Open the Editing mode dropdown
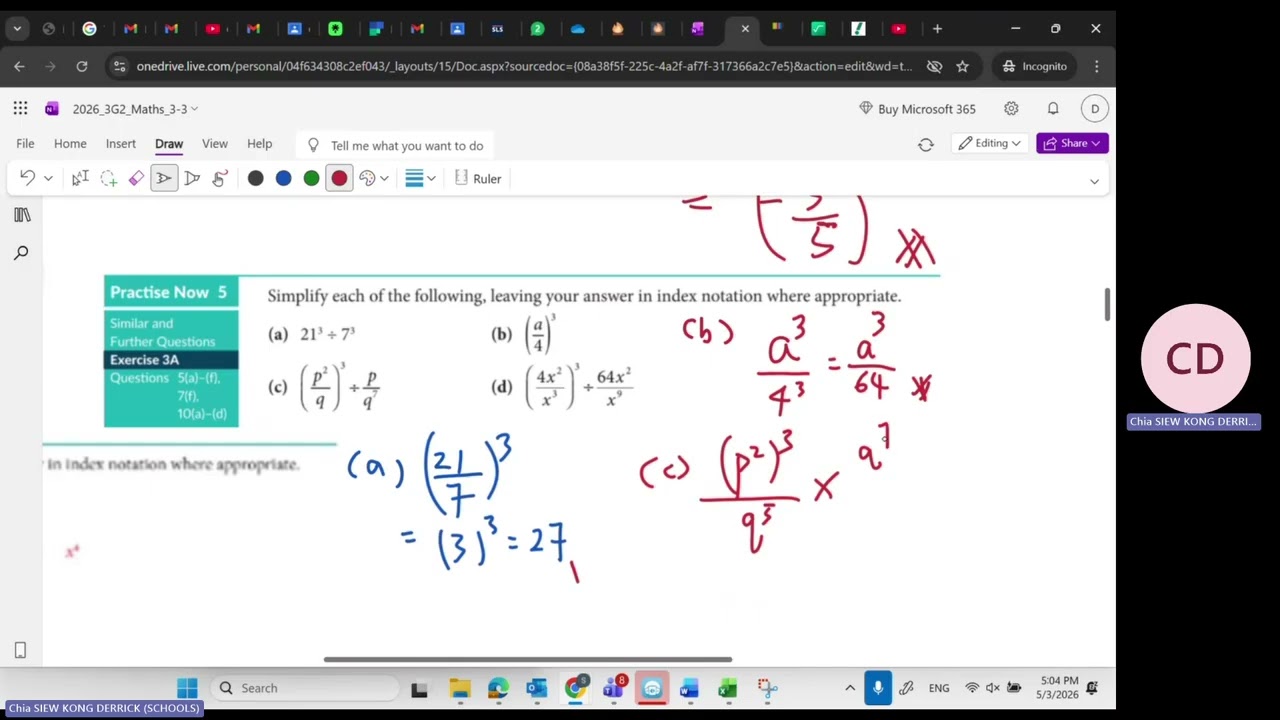This screenshot has width=1280, height=720. (x=989, y=144)
